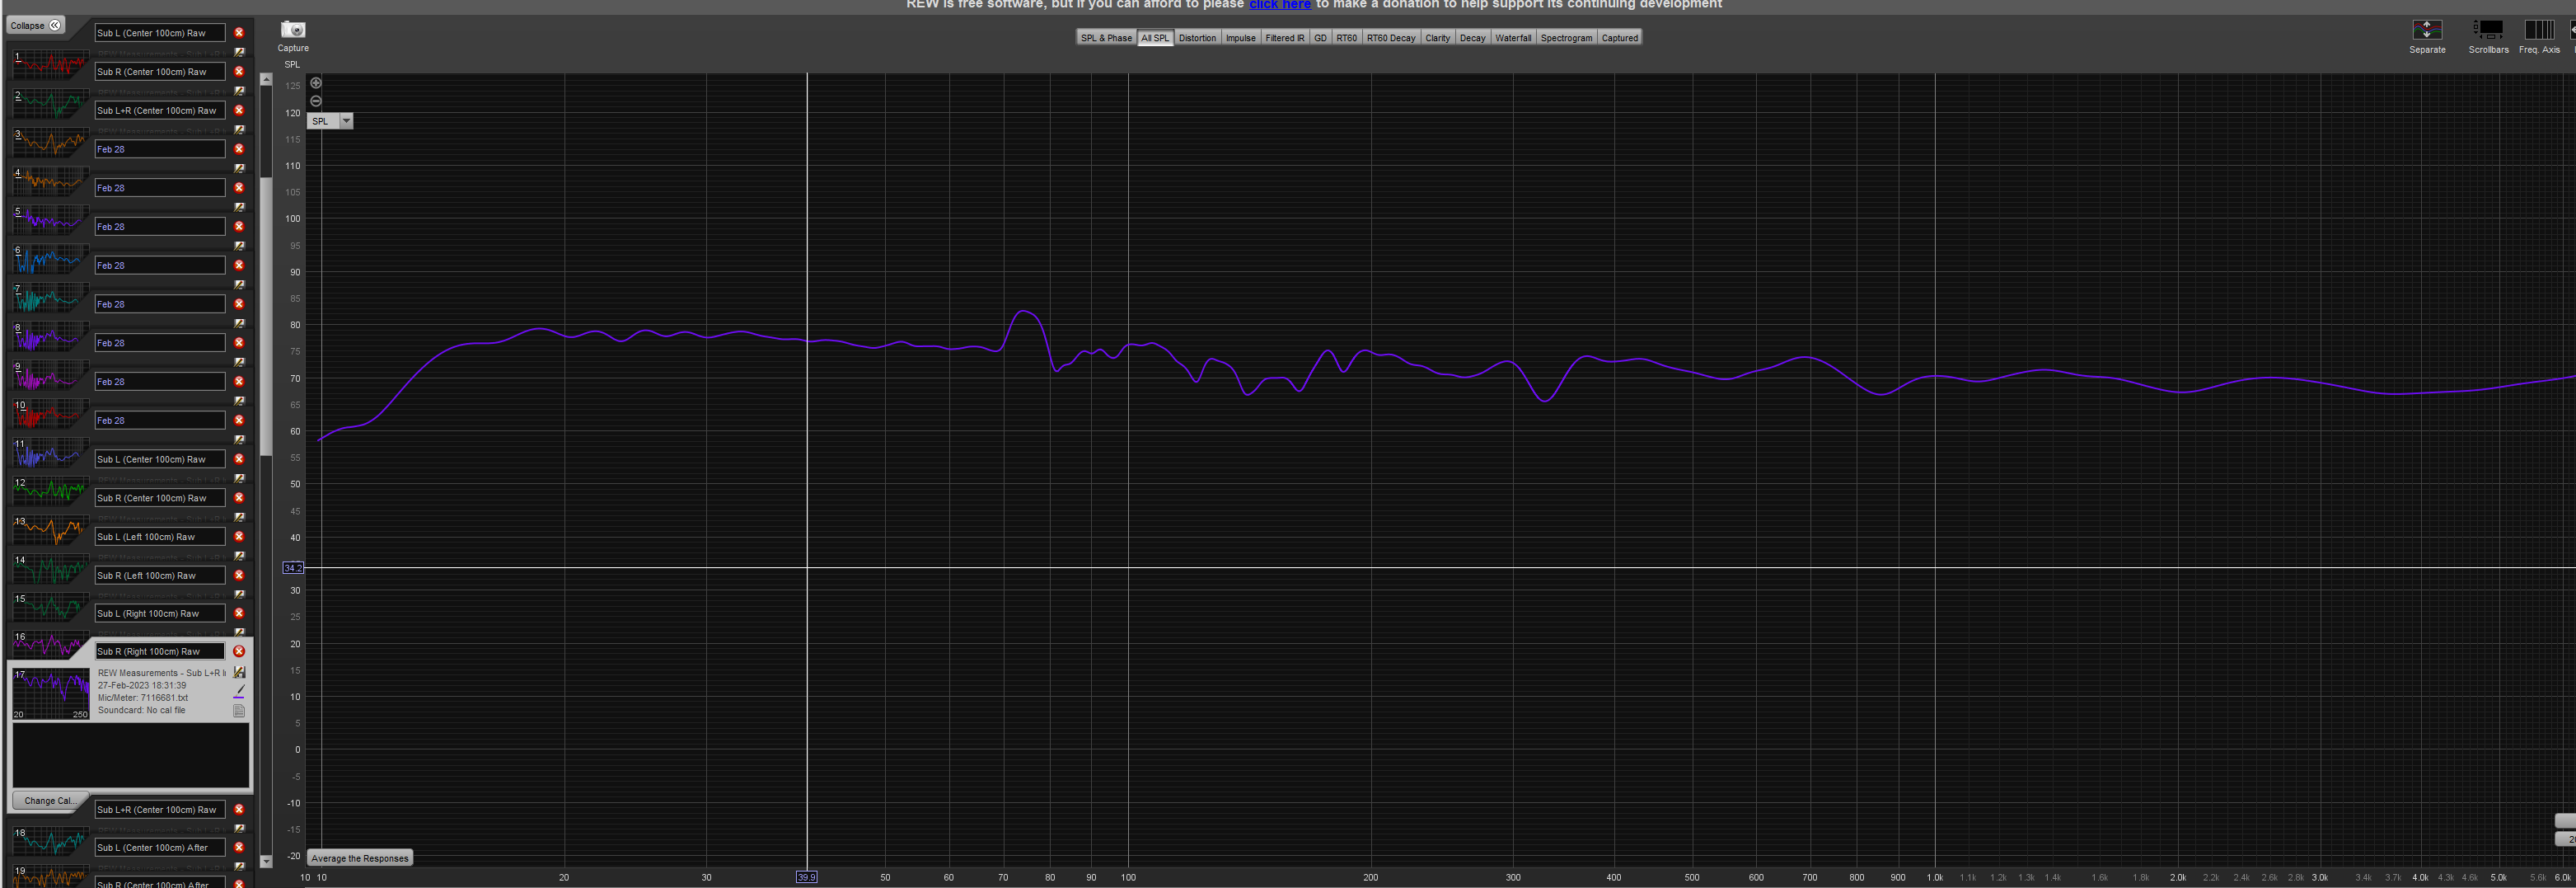This screenshot has width=2576, height=888.
Task: Open the Impulse tab
Action: (x=1240, y=38)
